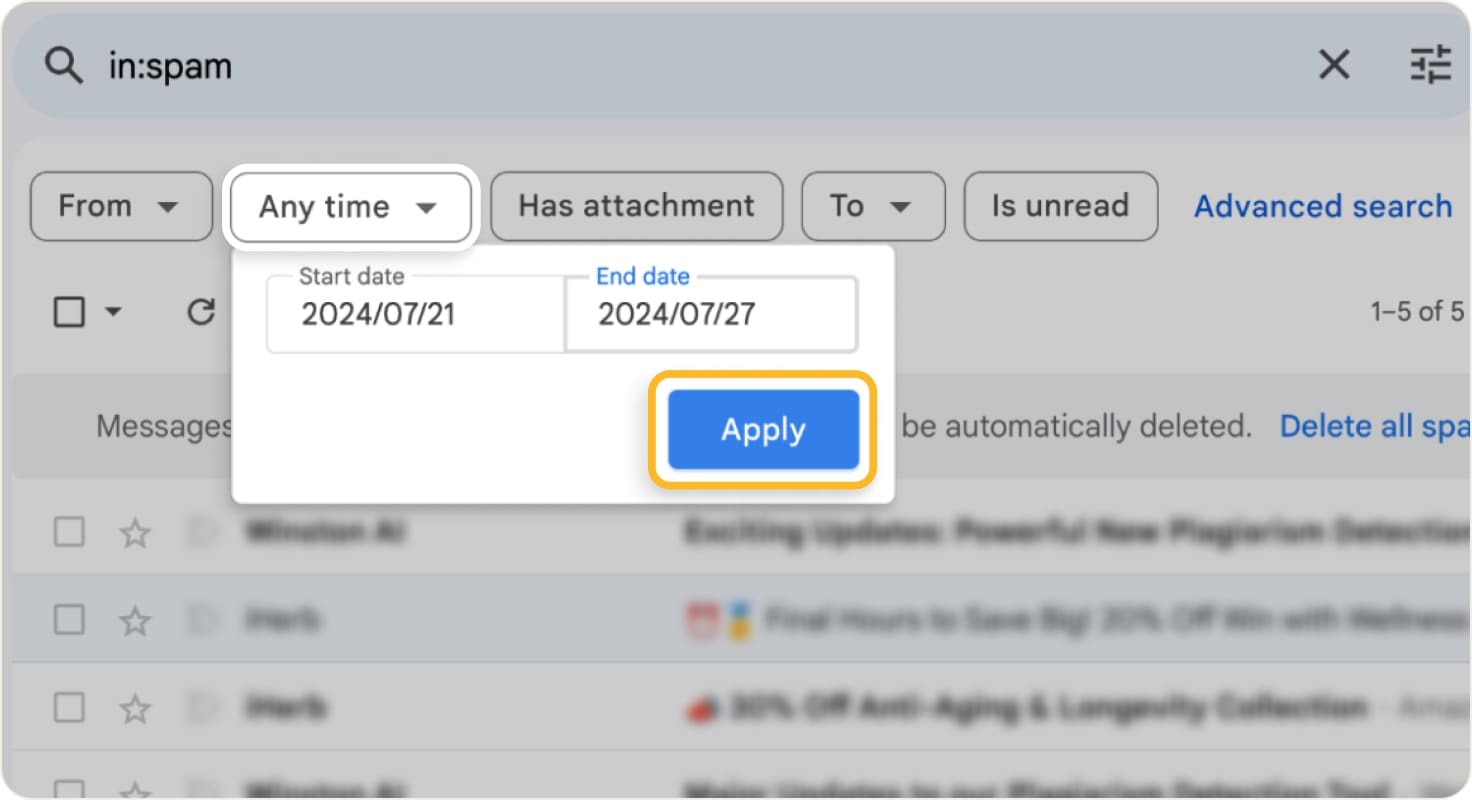1472x800 pixels.
Task: Refresh the spam message list
Action: [200, 312]
